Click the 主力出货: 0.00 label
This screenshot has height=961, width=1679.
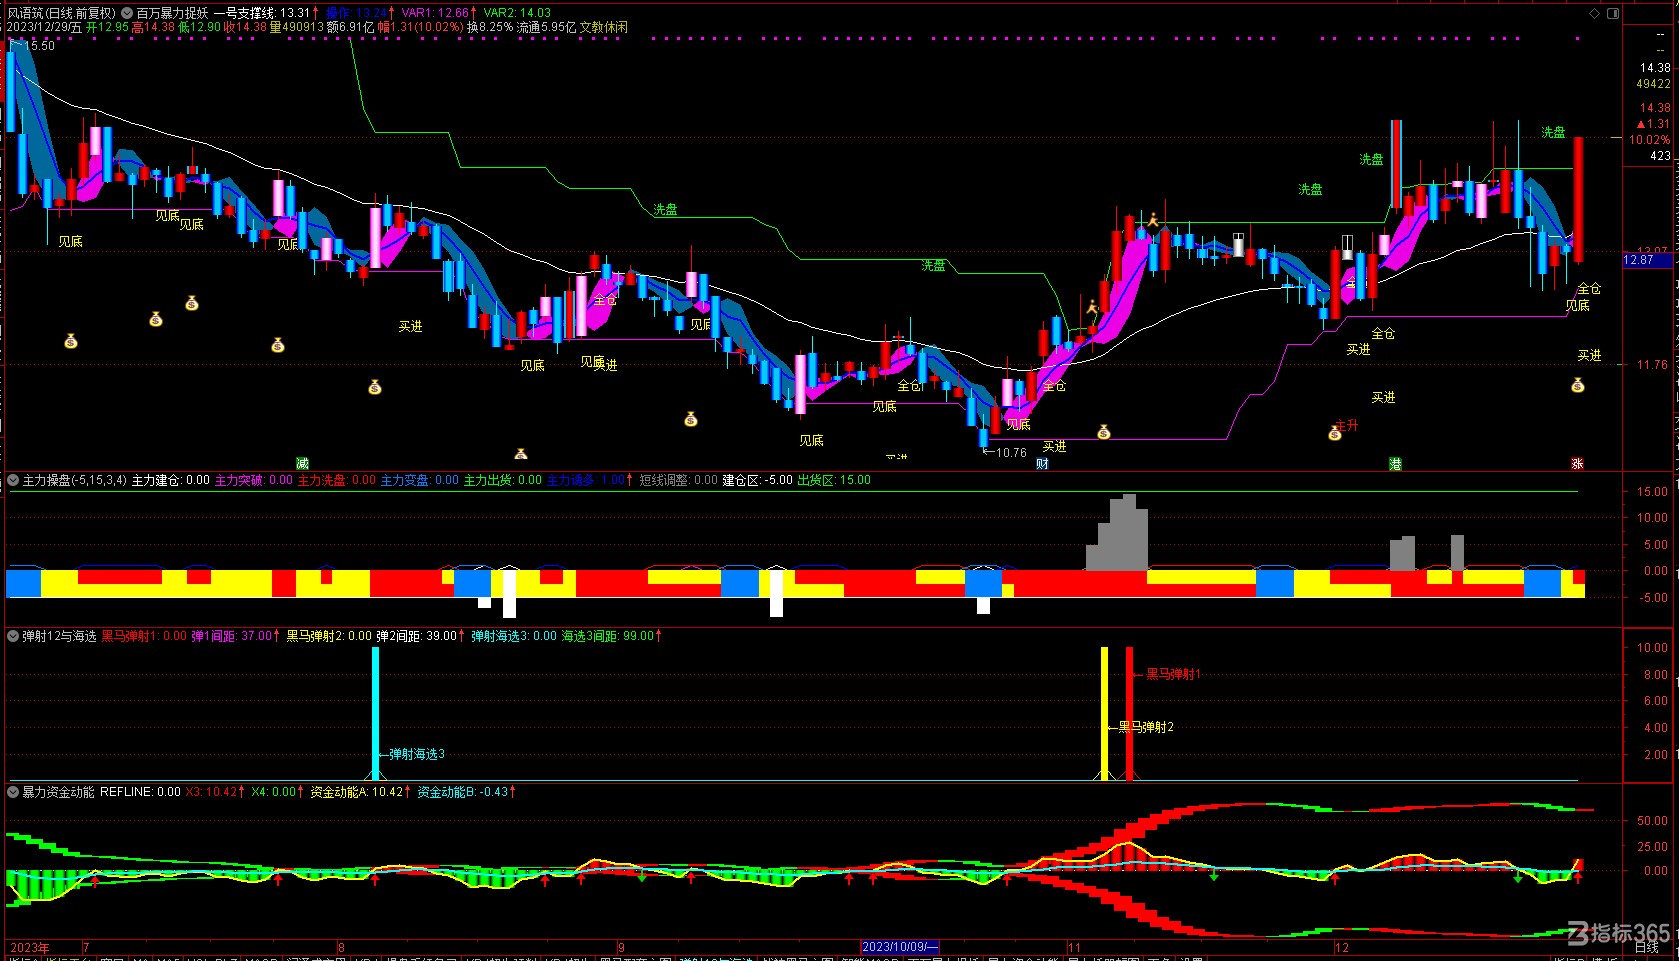(x=503, y=480)
